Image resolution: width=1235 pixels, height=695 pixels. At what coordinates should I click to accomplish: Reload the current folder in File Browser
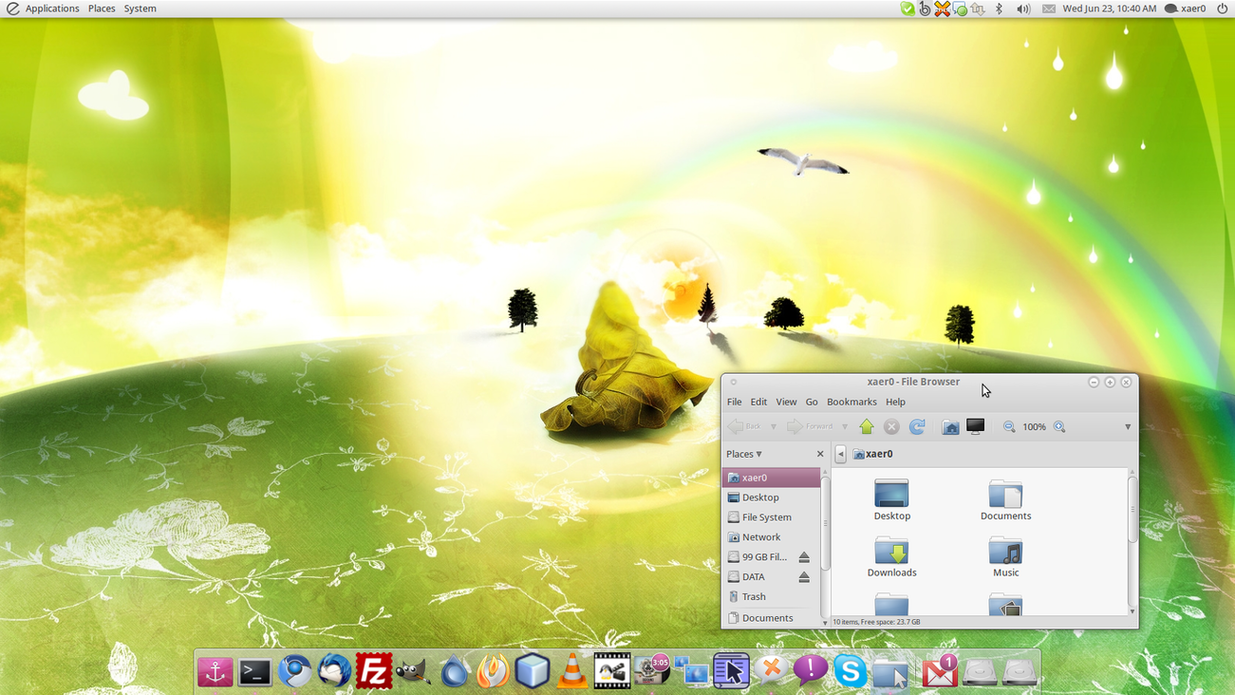pos(916,427)
